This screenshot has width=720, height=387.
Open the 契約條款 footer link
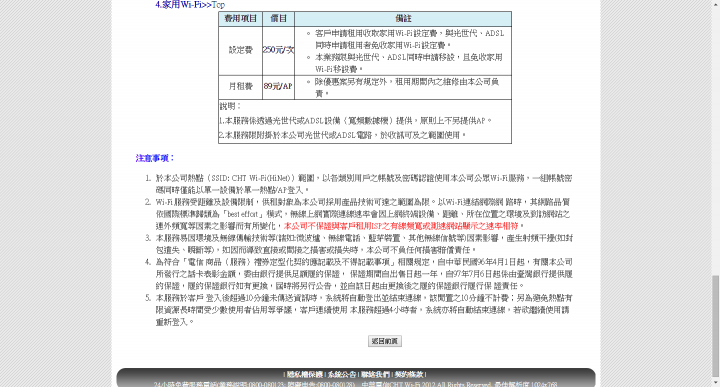pyautogui.click(x=409, y=375)
